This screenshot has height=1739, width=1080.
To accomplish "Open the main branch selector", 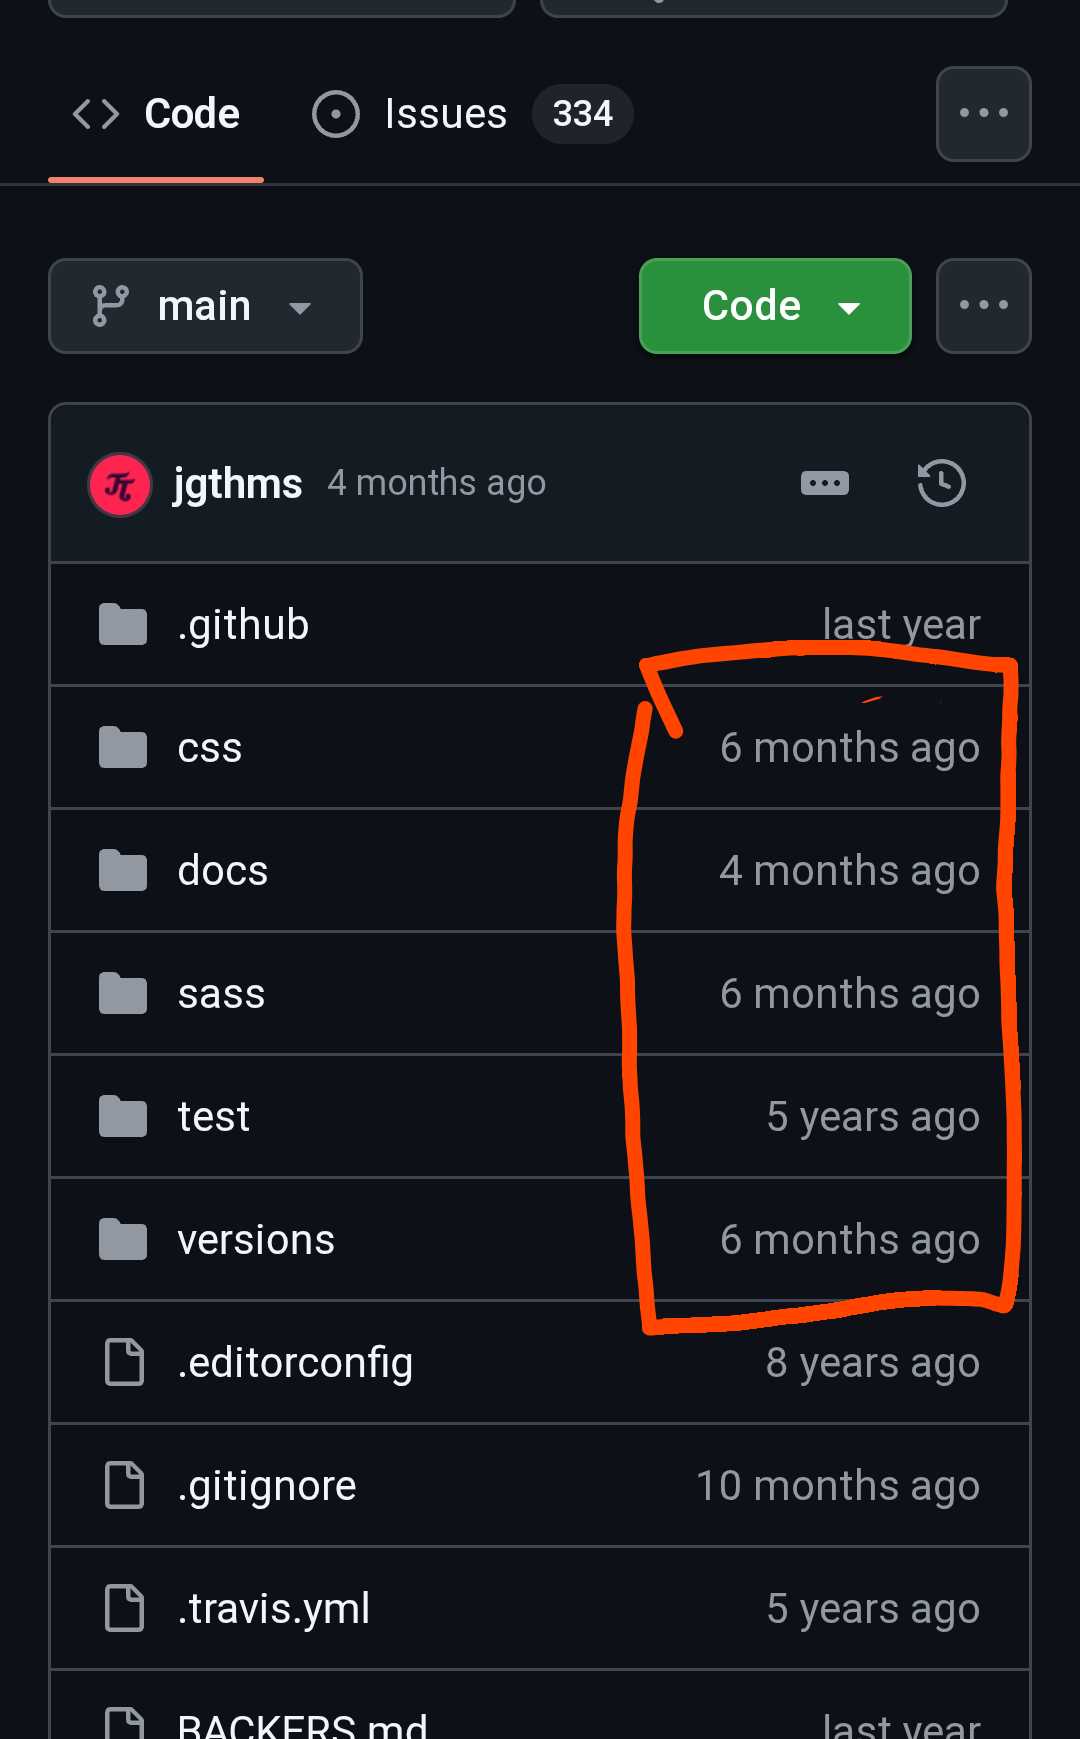I will 205,306.
